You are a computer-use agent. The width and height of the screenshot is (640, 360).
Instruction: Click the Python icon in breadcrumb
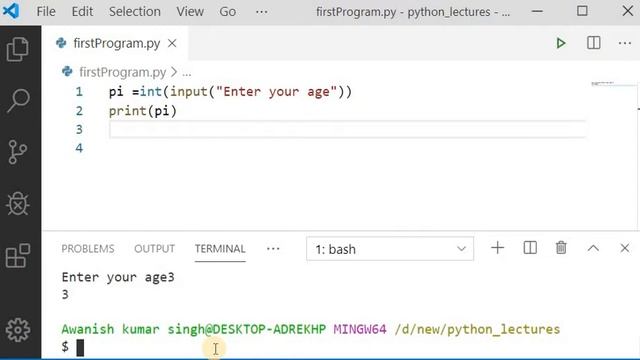(x=67, y=72)
